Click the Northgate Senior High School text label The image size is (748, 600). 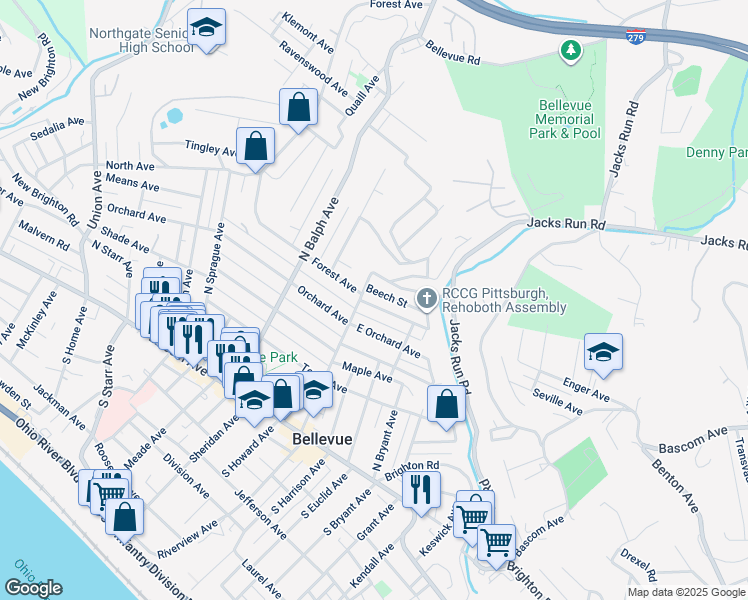point(141,39)
